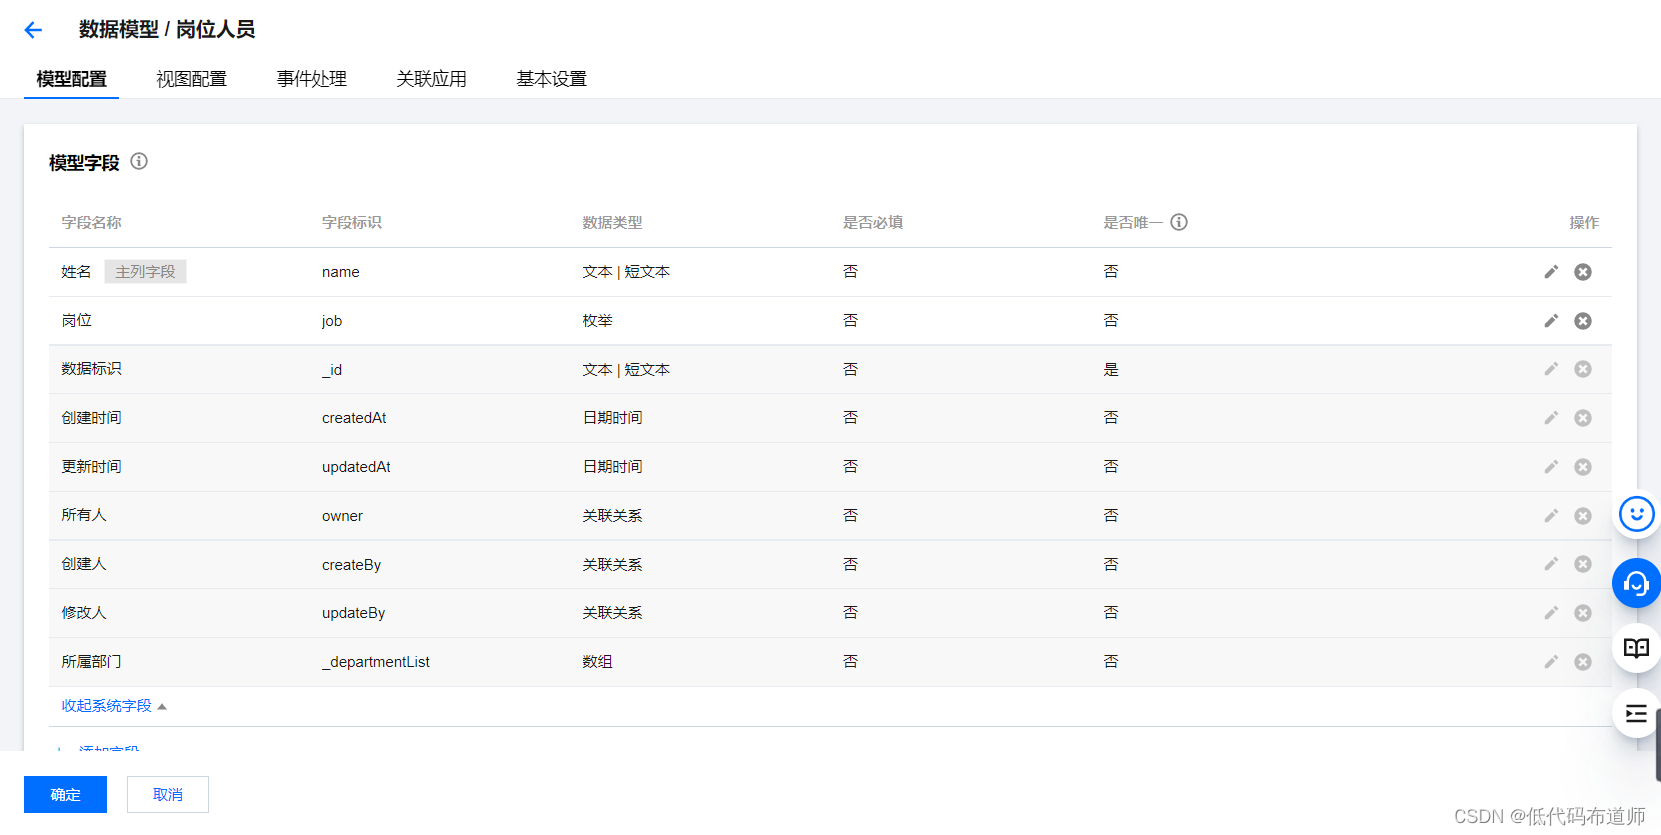Switch to 视图配置 tab
Image resolution: width=1661 pixels, height=835 pixels.
[192, 79]
